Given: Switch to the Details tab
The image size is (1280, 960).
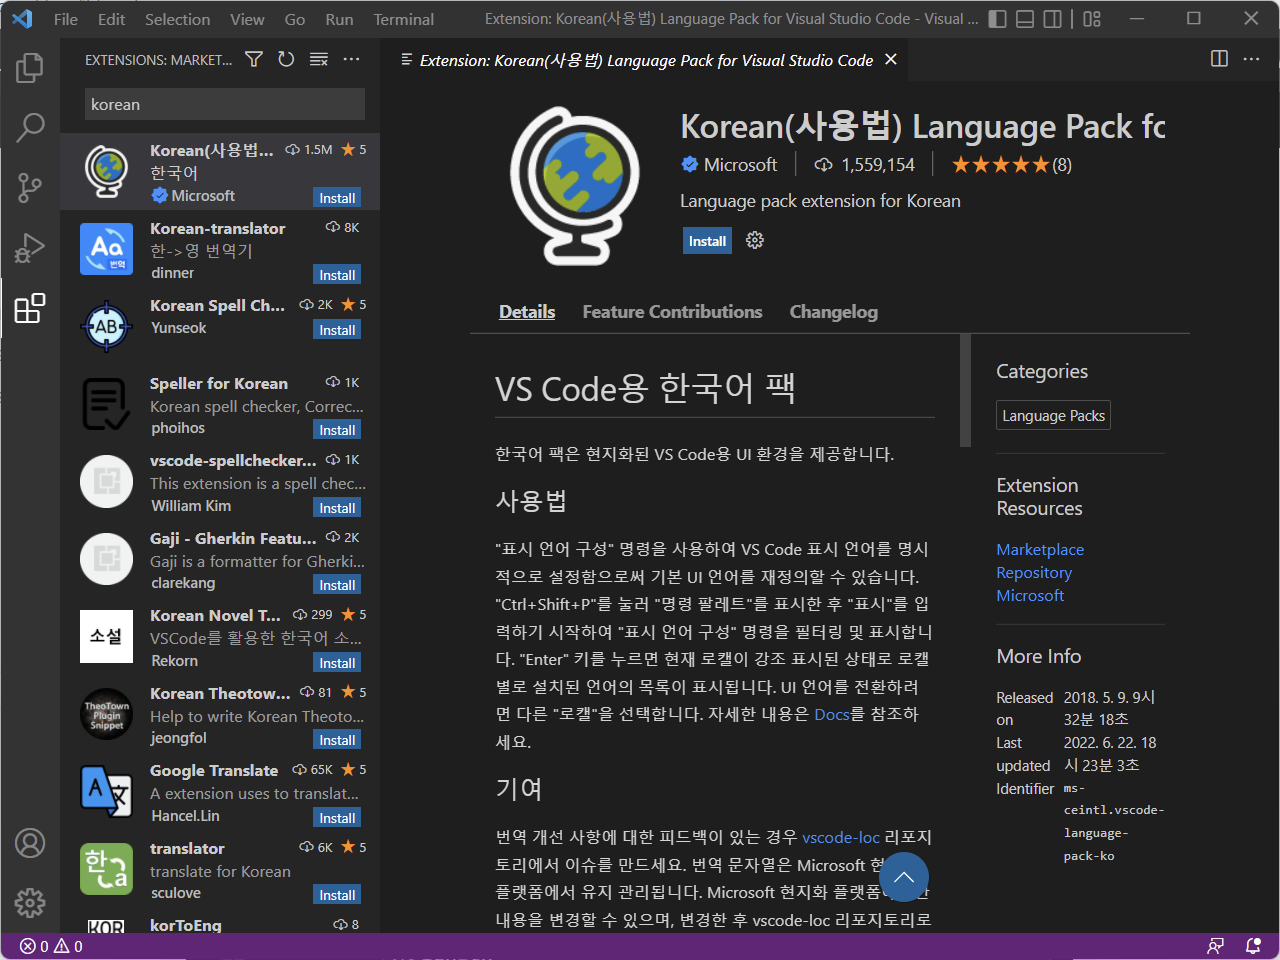Looking at the screenshot, I should click(x=527, y=312).
